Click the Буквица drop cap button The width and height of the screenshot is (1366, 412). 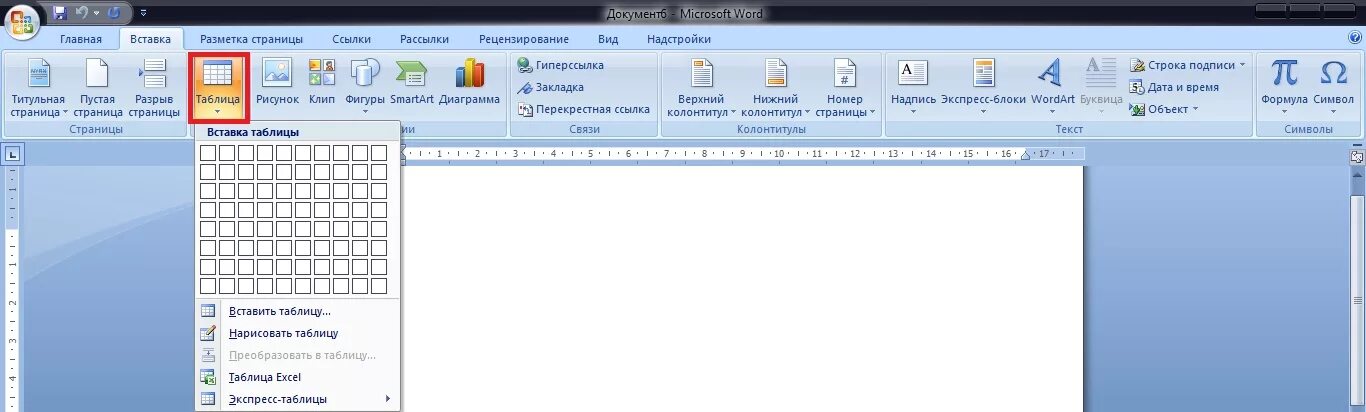[1101, 88]
